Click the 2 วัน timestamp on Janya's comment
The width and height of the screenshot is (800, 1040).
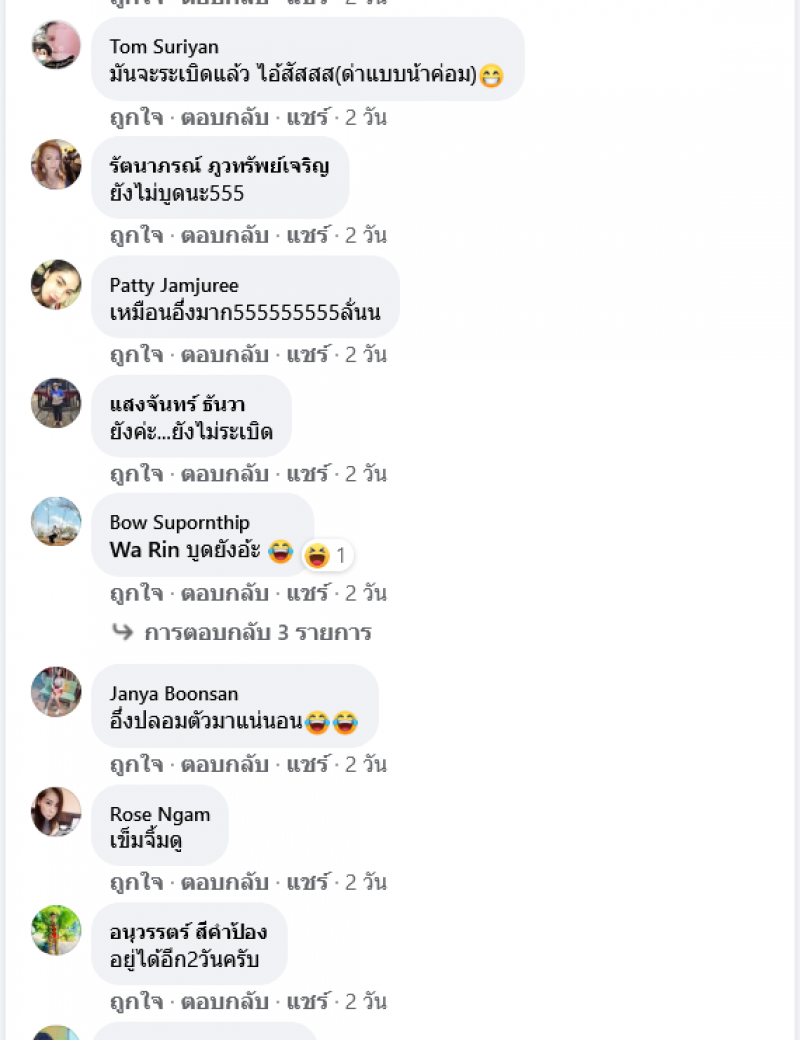click(x=366, y=764)
